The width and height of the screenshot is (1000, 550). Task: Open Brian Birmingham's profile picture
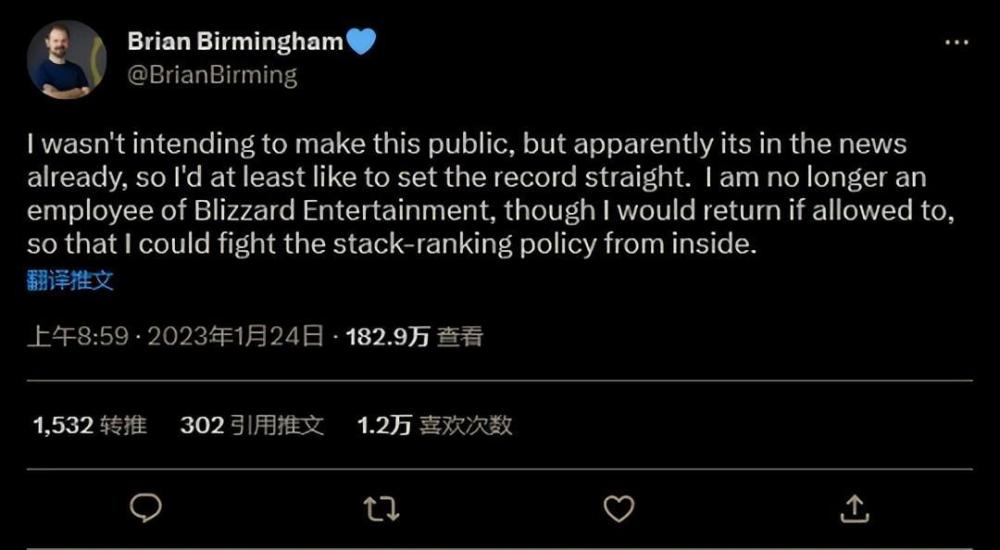(66, 60)
